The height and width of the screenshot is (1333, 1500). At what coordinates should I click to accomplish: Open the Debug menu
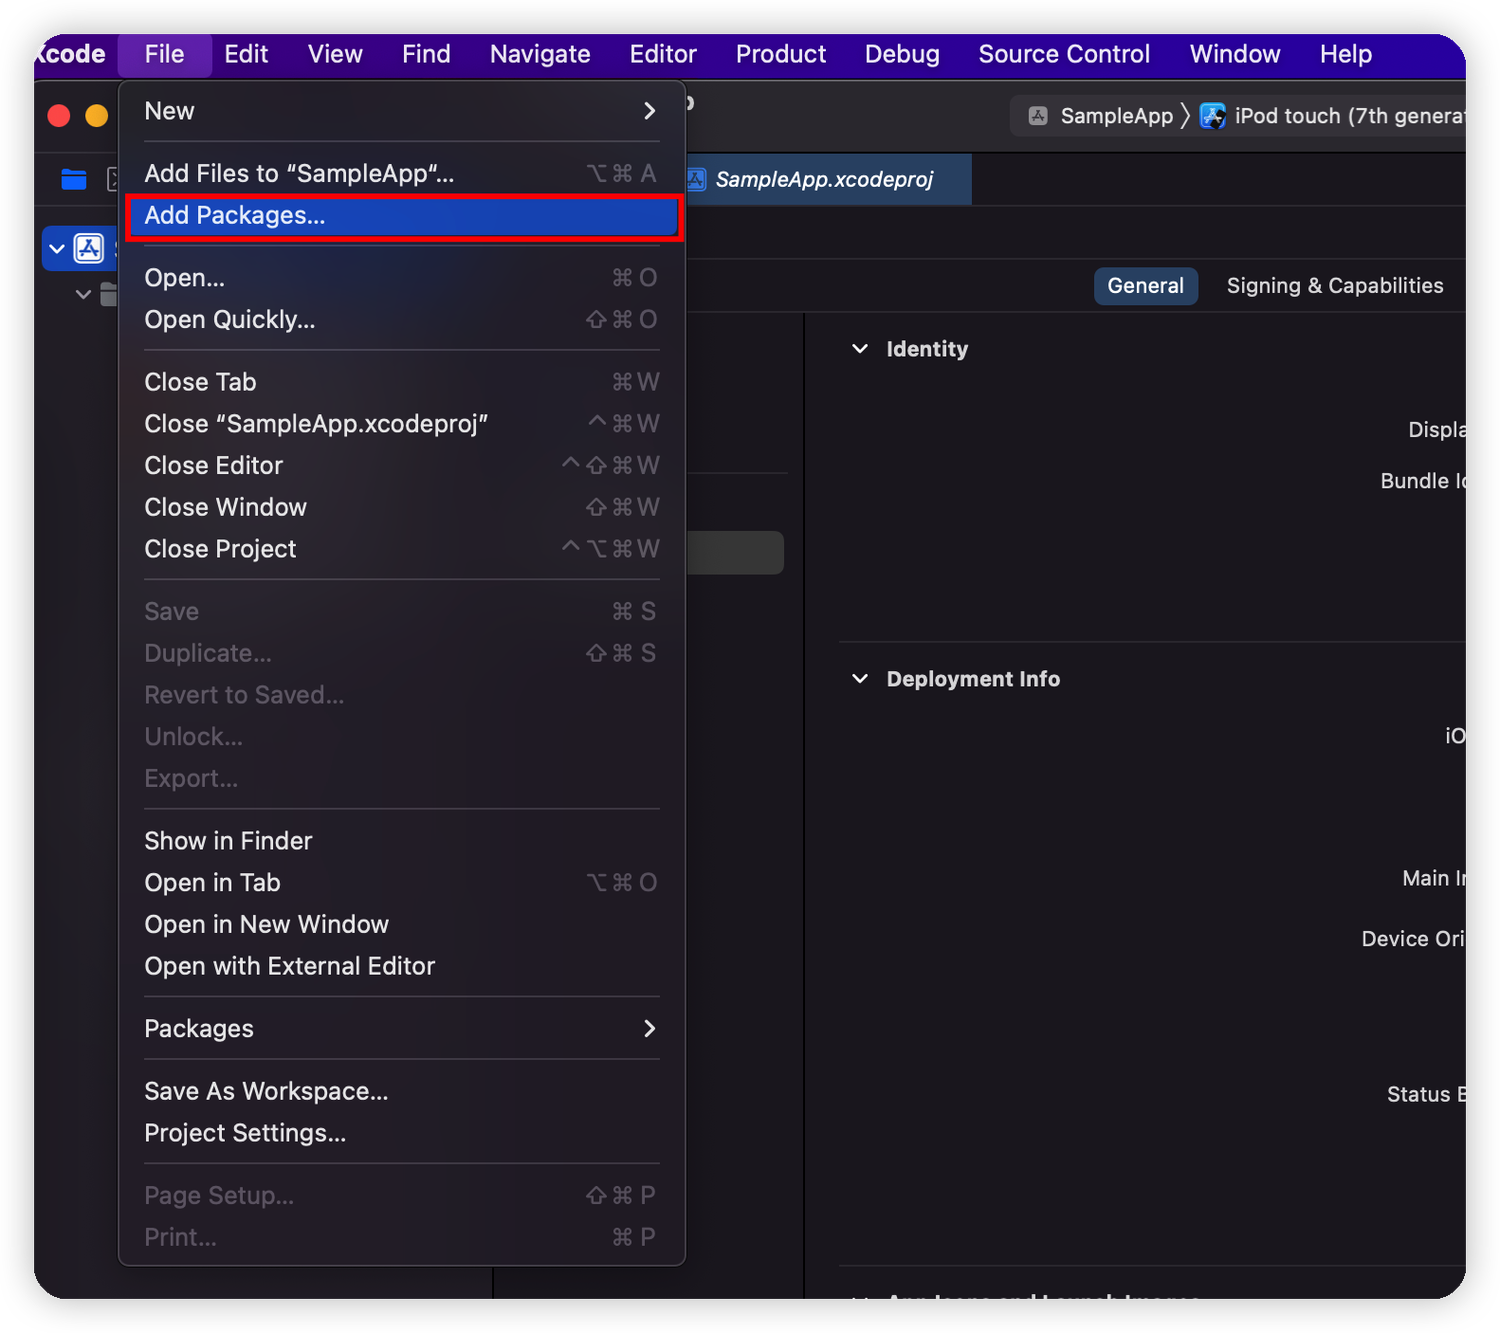pyautogui.click(x=902, y=54)
